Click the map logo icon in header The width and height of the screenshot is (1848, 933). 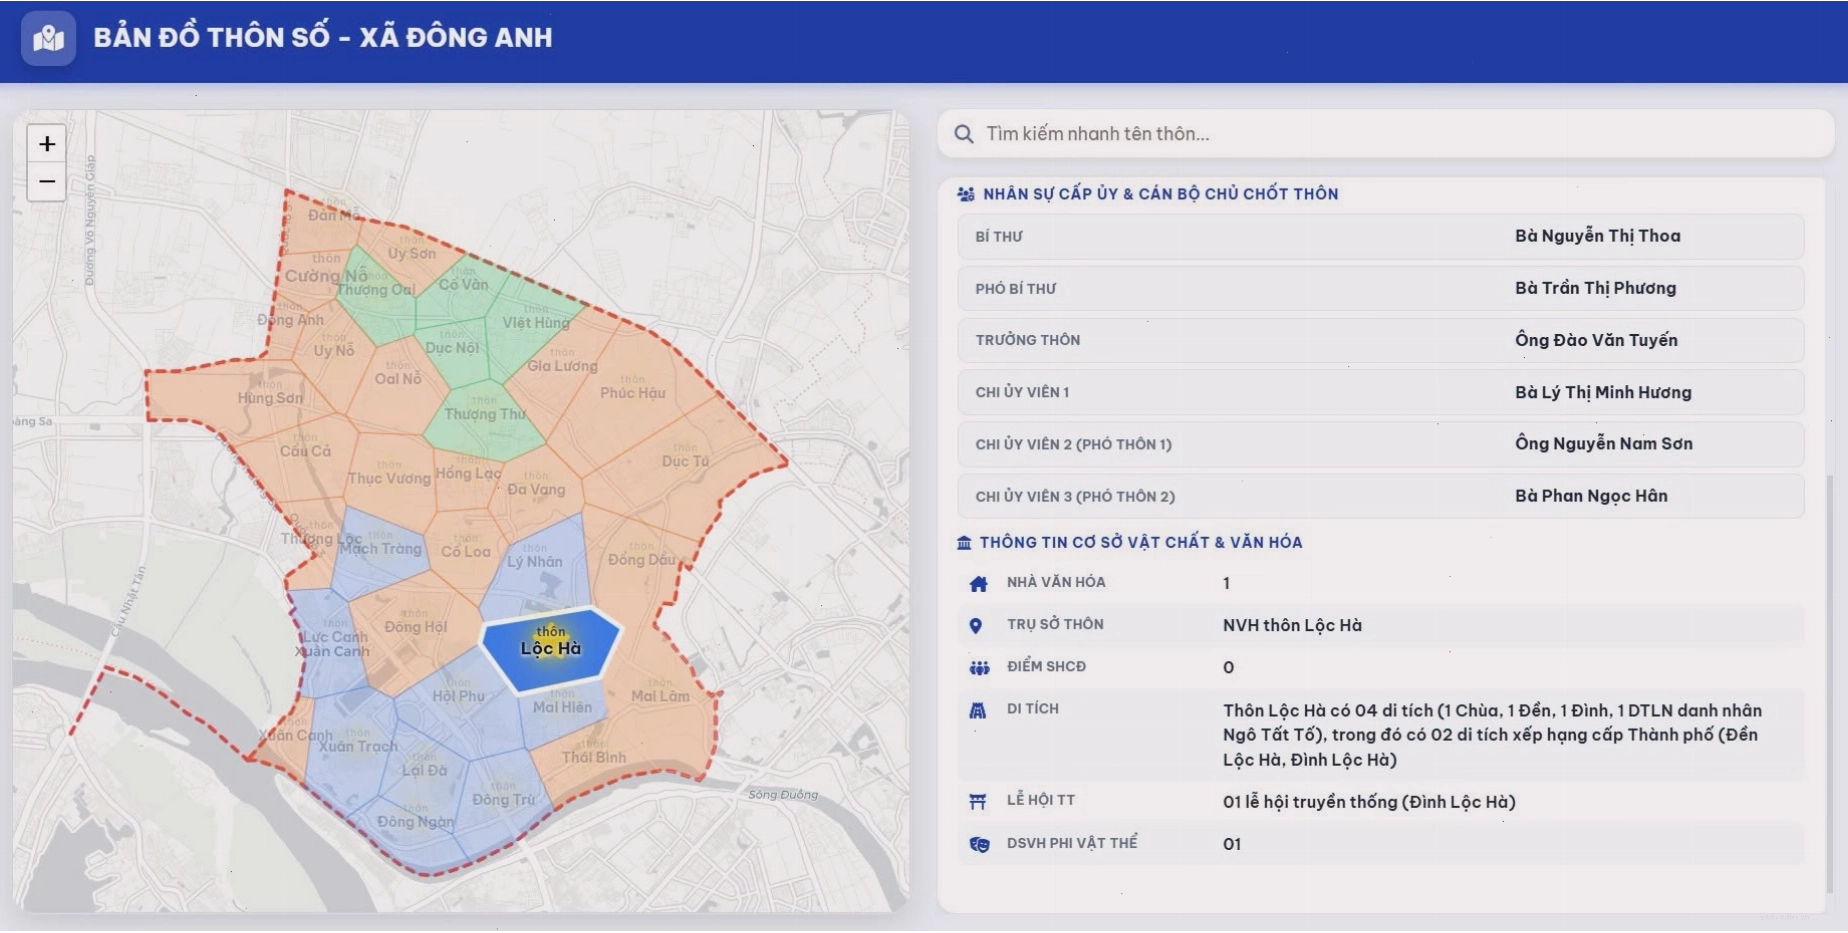pyautogui.click(x=48, y=38)
